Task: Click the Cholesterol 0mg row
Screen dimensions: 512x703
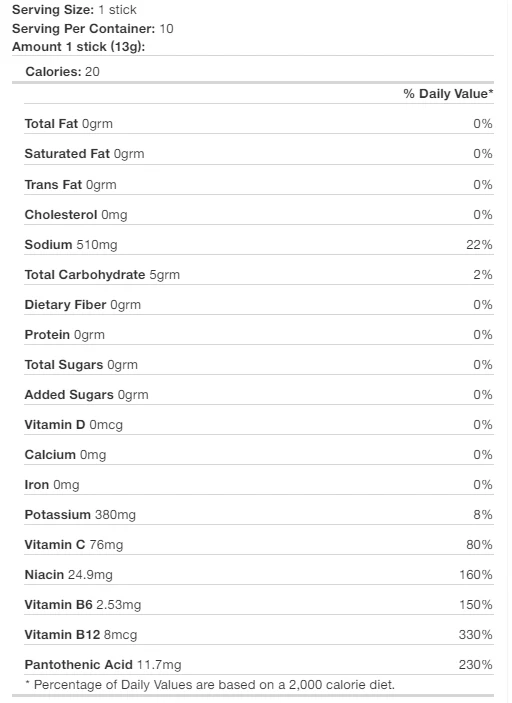Action: [x=259, y=214]
